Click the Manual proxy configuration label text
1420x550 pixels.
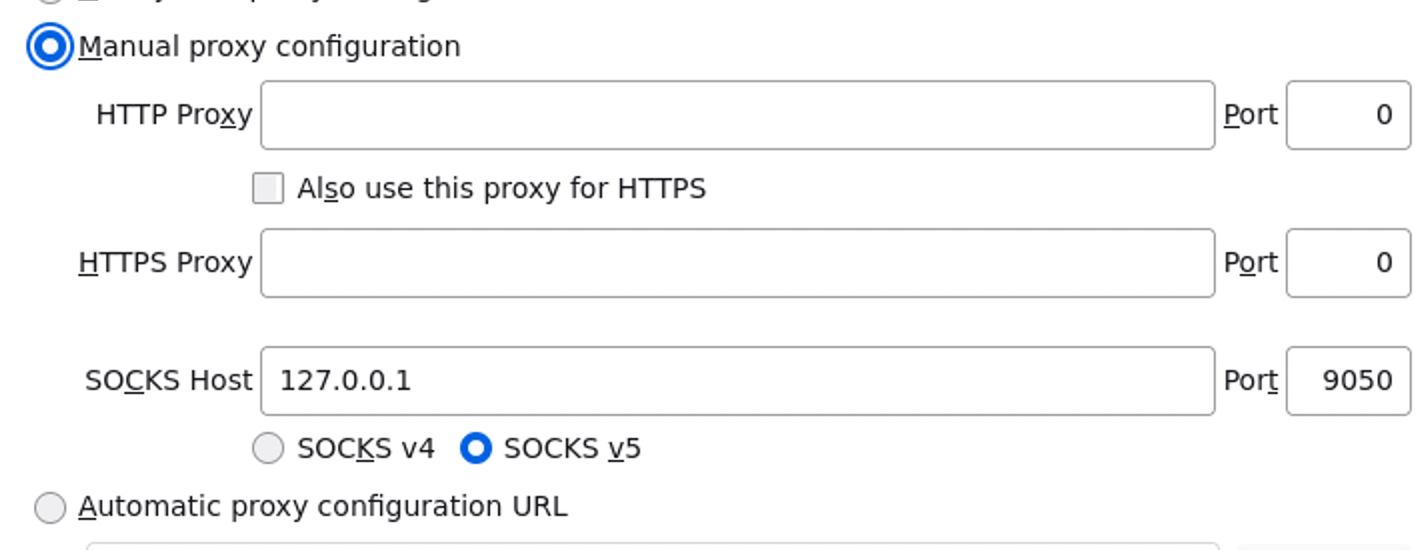(x=269, y=47)
